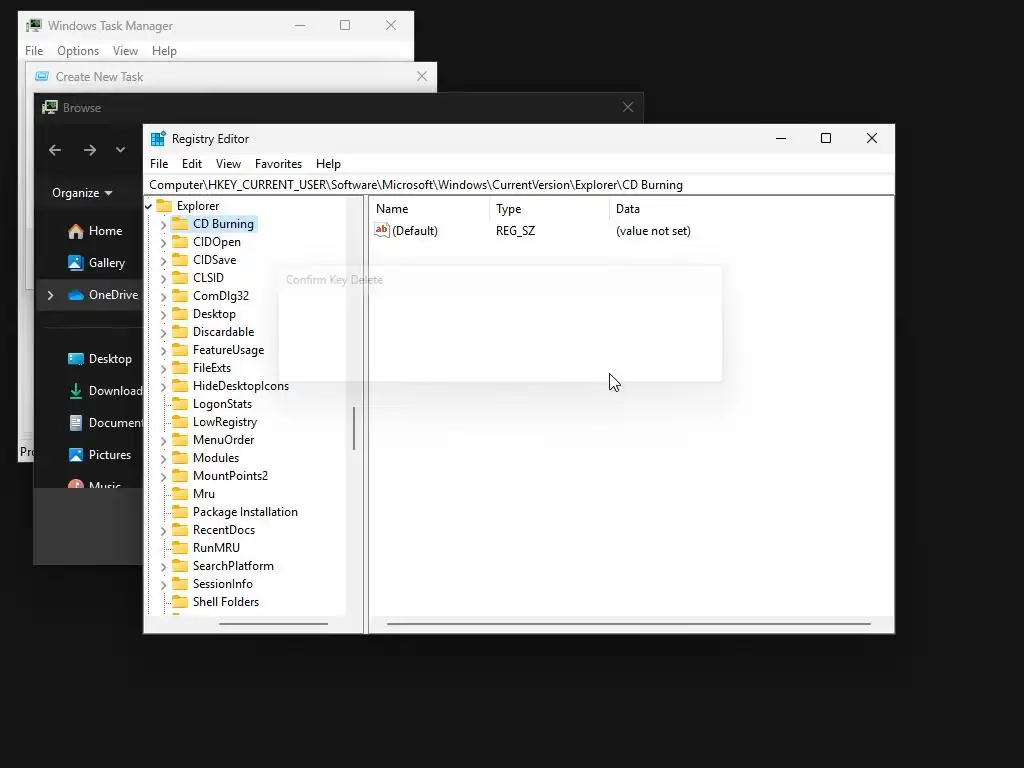Screen dimensions: 1024x768
Task: Open Task Manager's File menu
Action: click(x=34, y=51)
